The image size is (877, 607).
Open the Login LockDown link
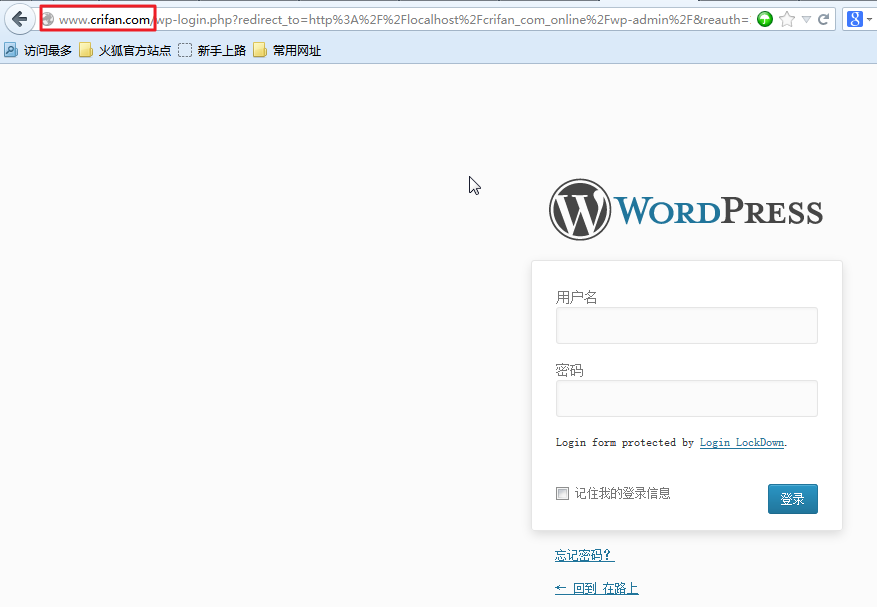click(x=742, y=443)
